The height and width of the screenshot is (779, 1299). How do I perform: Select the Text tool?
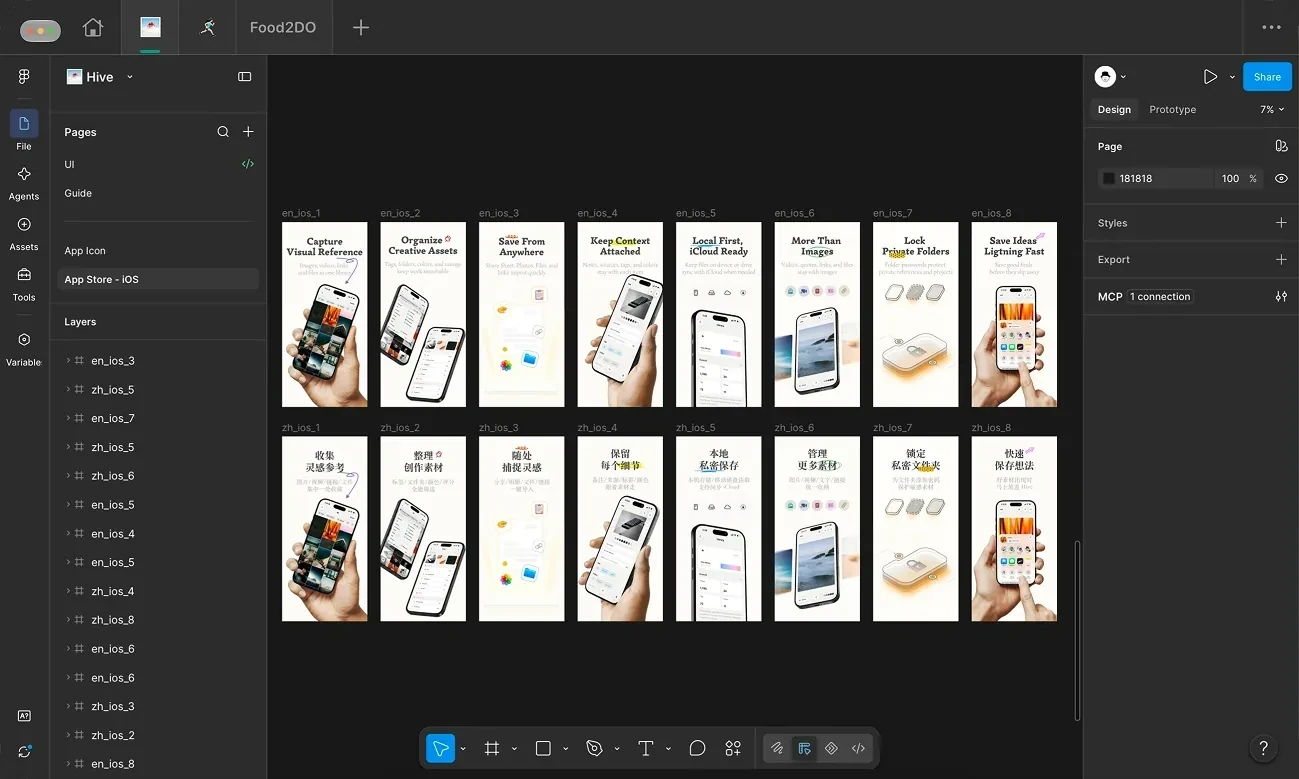tap(646, 748)
